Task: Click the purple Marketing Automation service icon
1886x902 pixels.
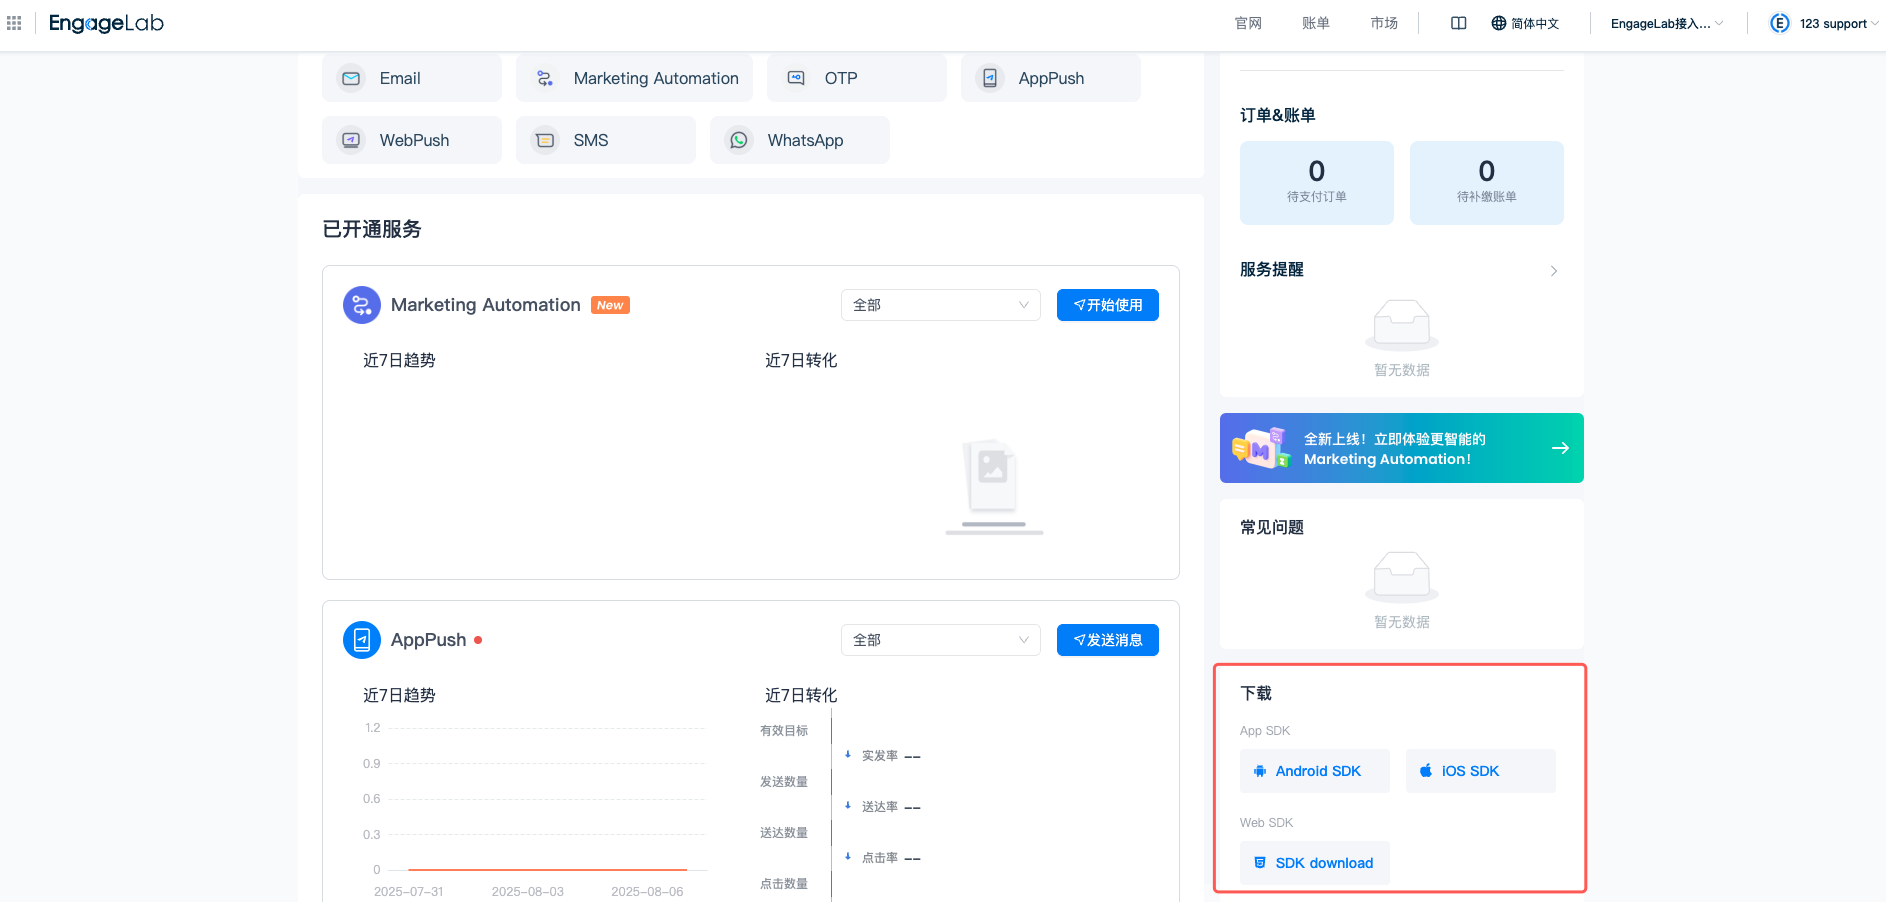Action: (x=362, y=305)
